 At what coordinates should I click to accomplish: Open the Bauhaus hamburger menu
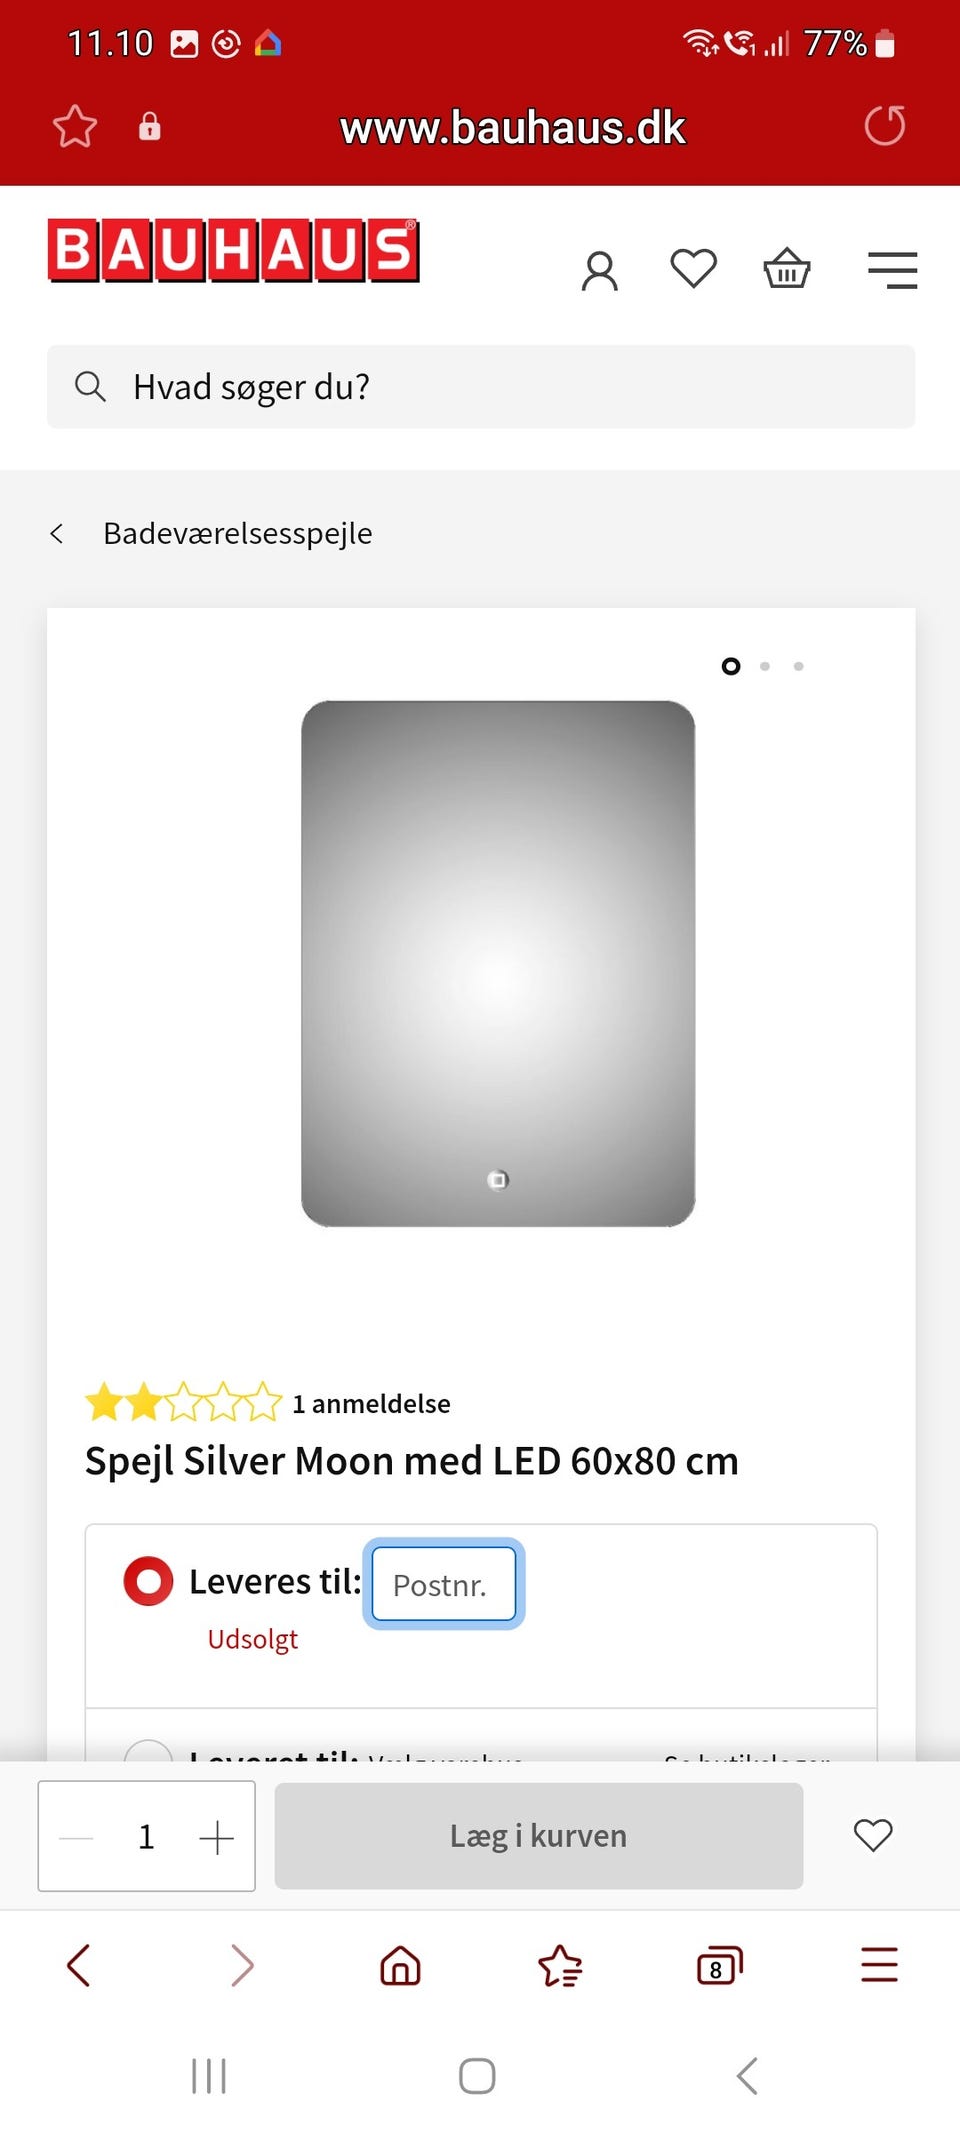892,270
